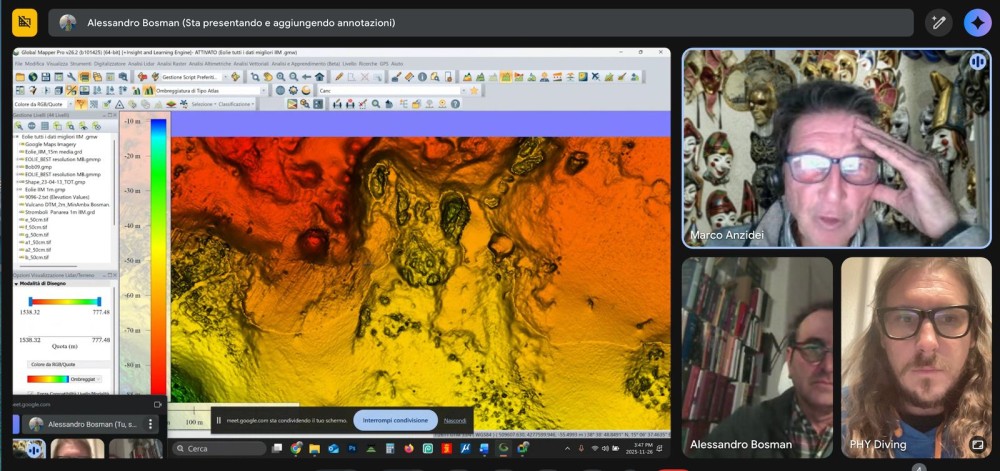Click the Interrompi condivisione button
Viewport: 1000px width, 471px height.
[395, 421]
